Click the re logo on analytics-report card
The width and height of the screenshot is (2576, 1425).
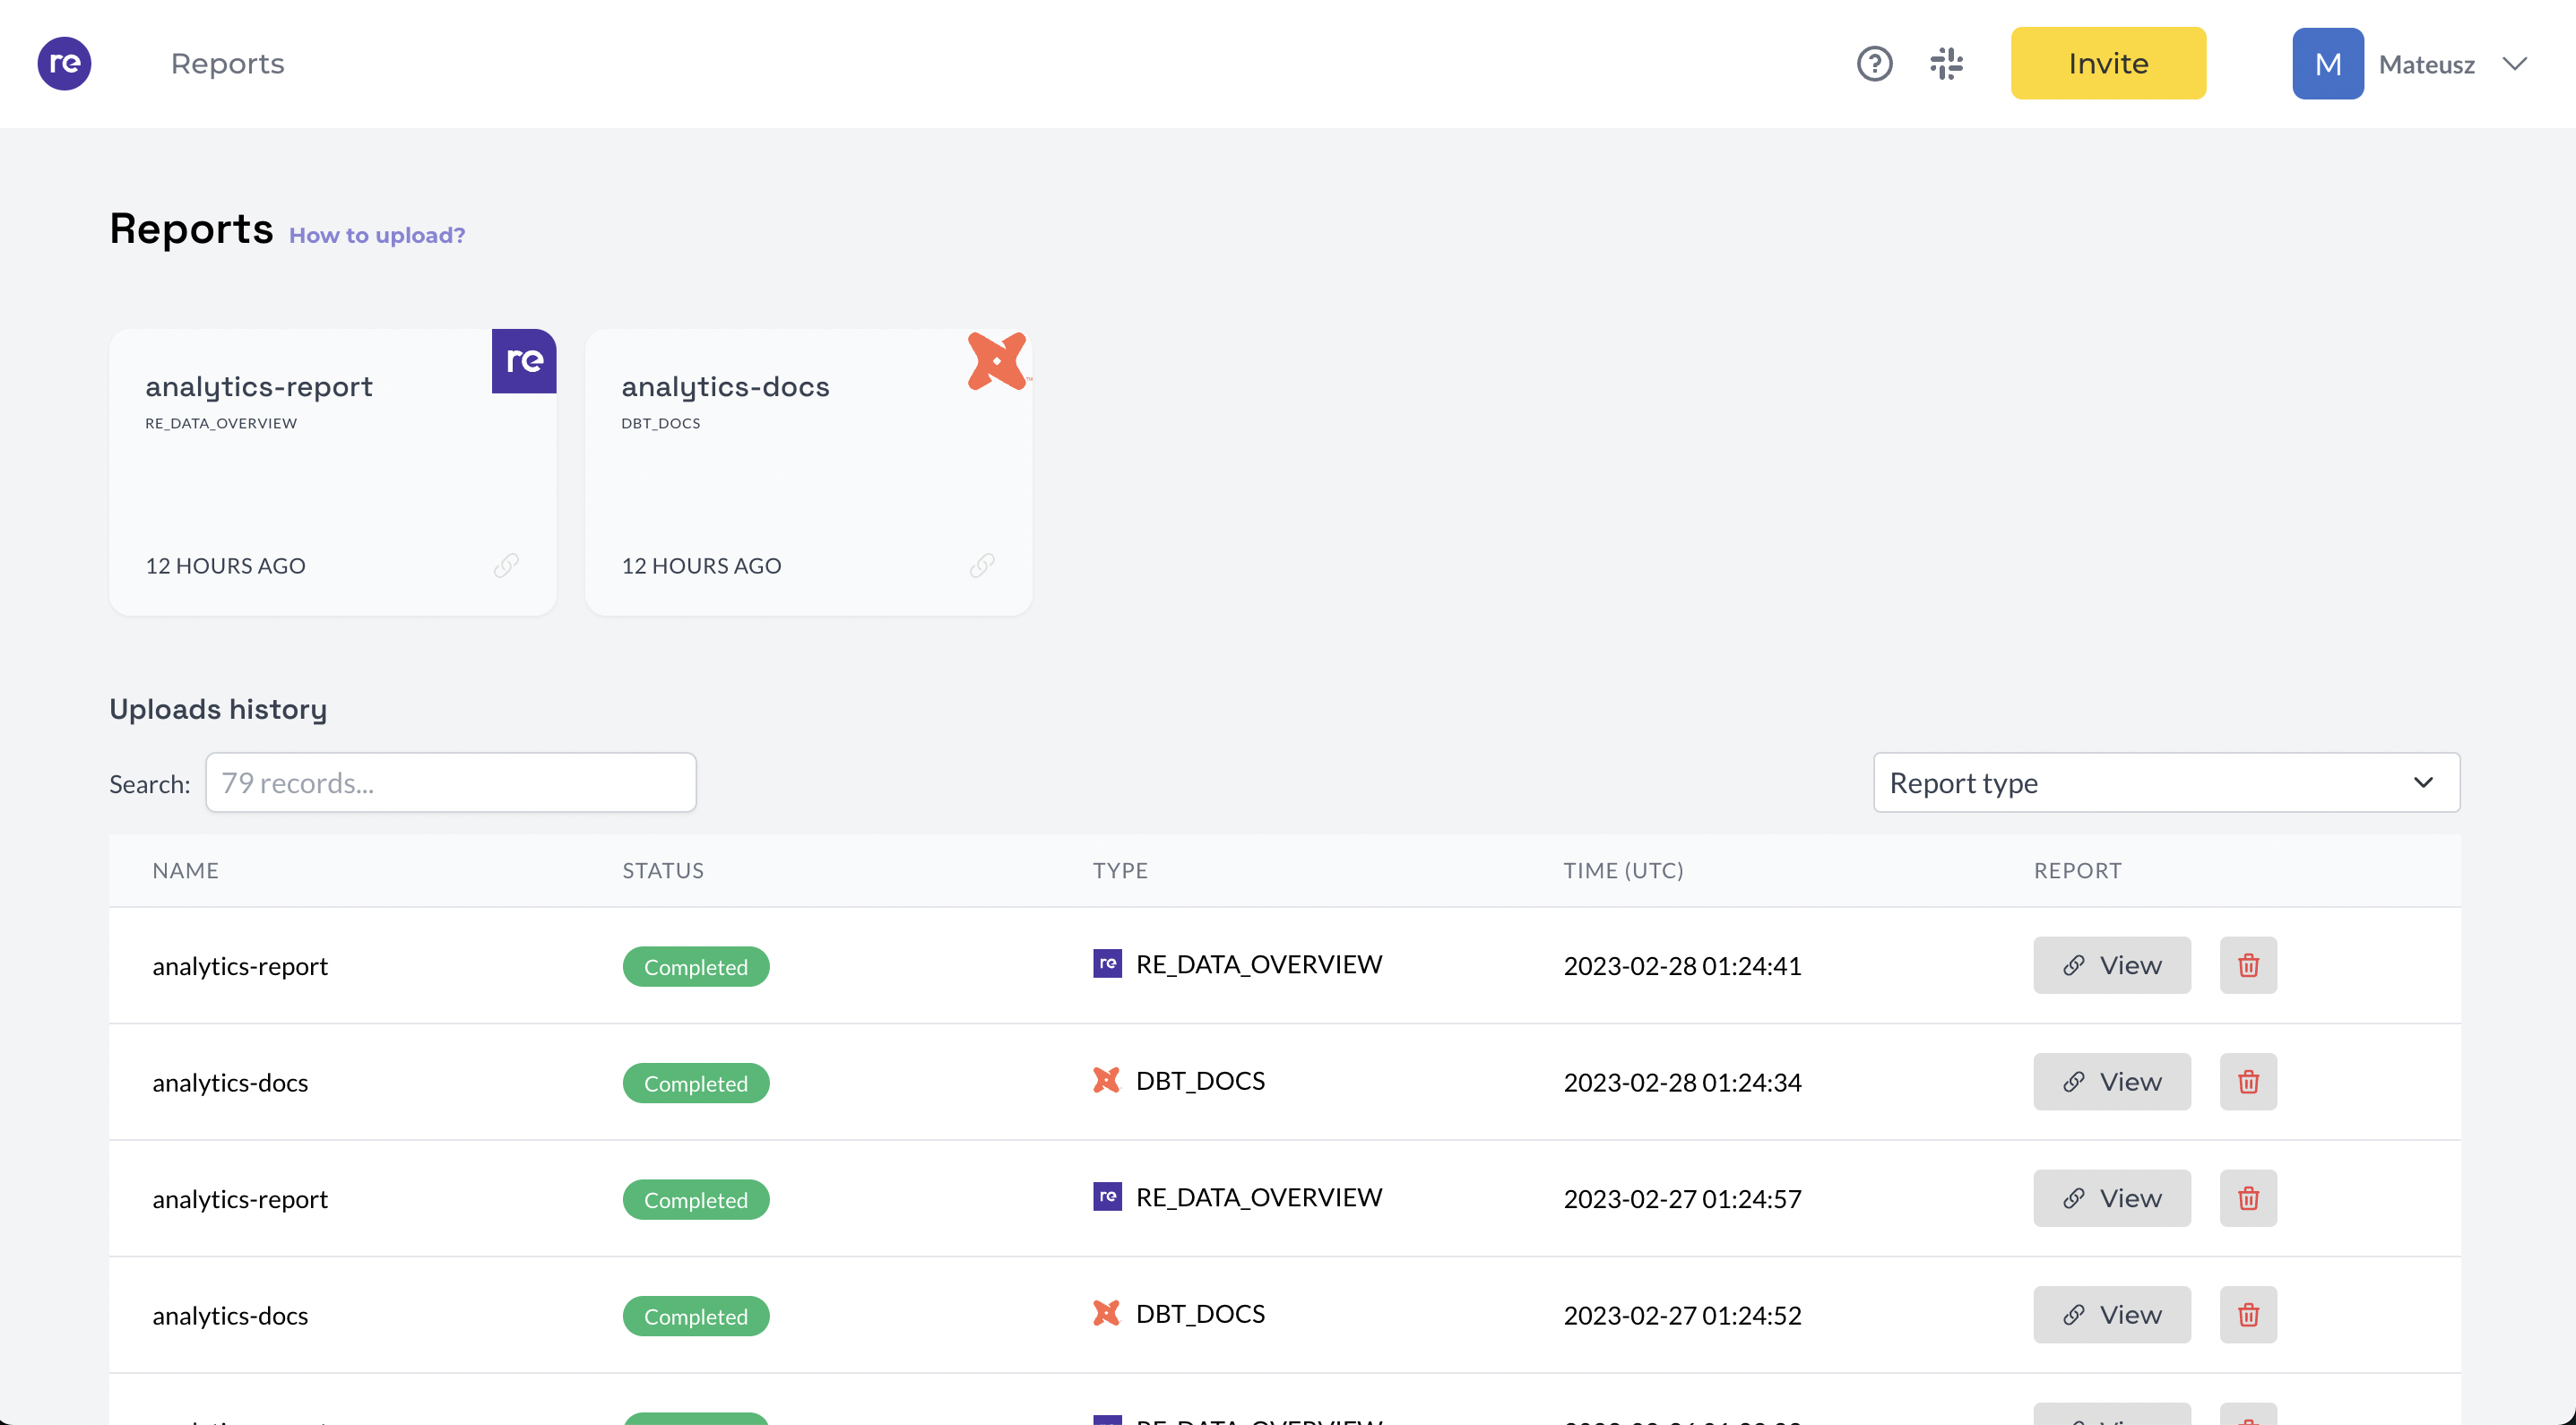coord(524,360)
